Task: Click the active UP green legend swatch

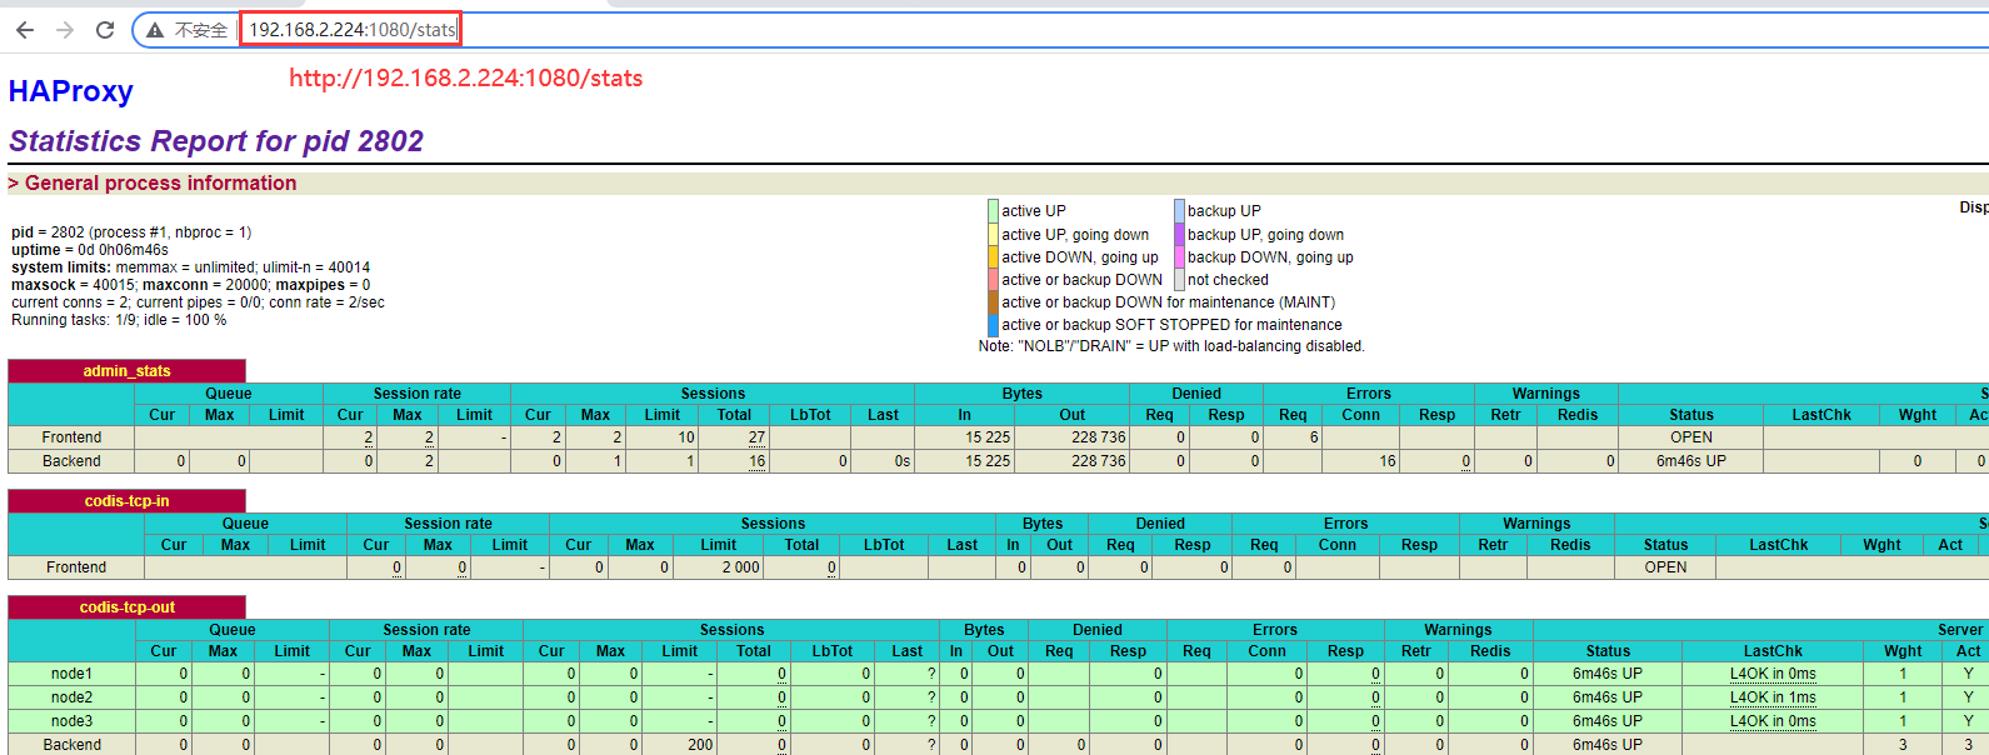Action: coord(993,211)
